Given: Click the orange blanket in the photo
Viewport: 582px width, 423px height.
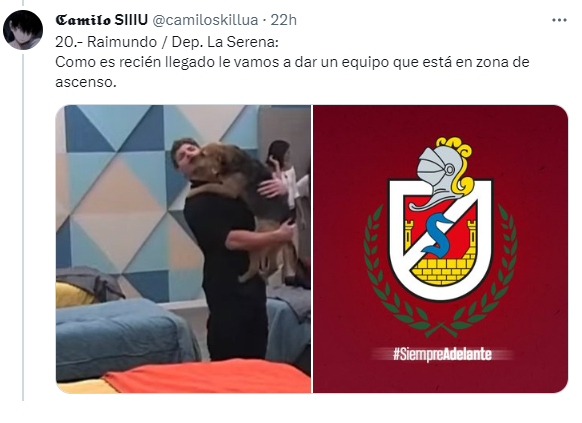Looking at the screenshot, I should (x=208, y=376).
